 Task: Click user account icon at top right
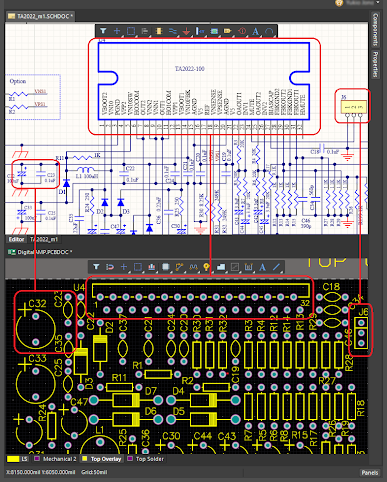(x=339, y=3)
